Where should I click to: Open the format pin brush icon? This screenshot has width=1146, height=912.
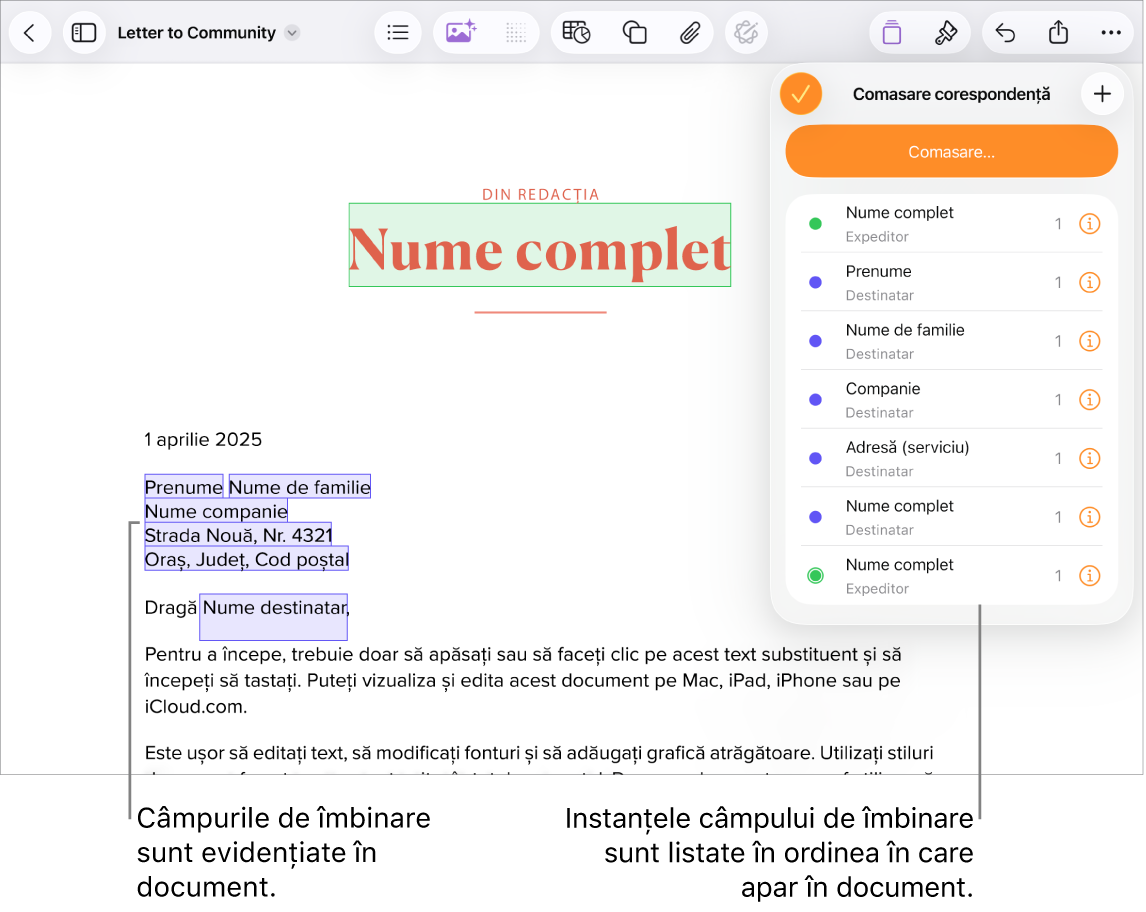[x=946, y=33]
